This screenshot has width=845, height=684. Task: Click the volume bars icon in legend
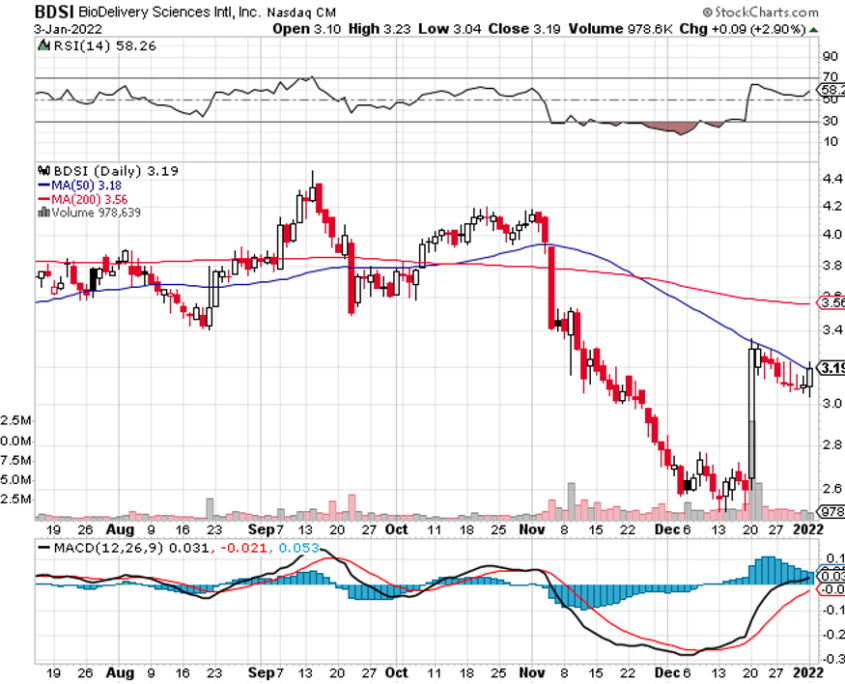point(42,211)
